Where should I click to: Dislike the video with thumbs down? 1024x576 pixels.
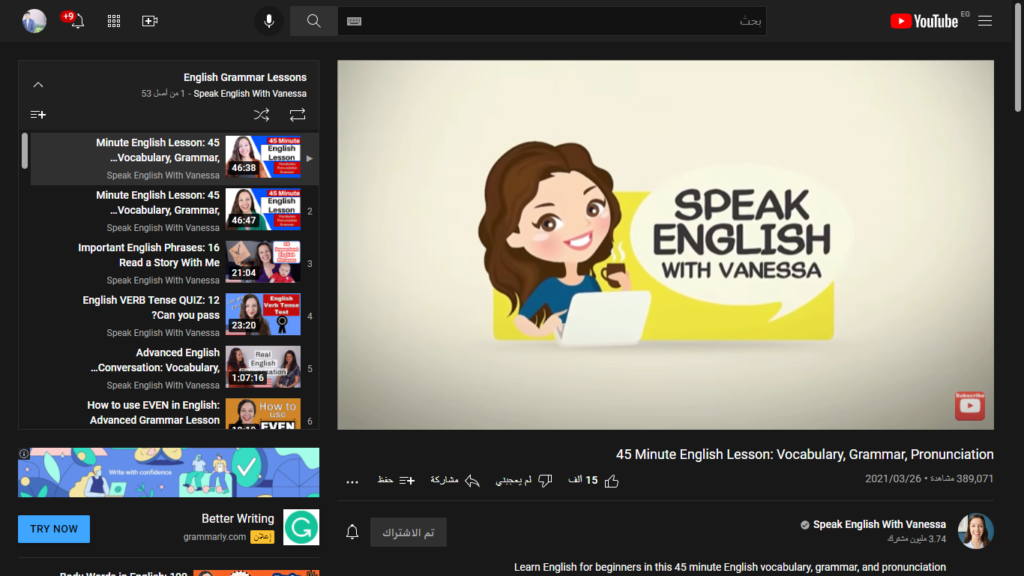click(x=545, y=481)
